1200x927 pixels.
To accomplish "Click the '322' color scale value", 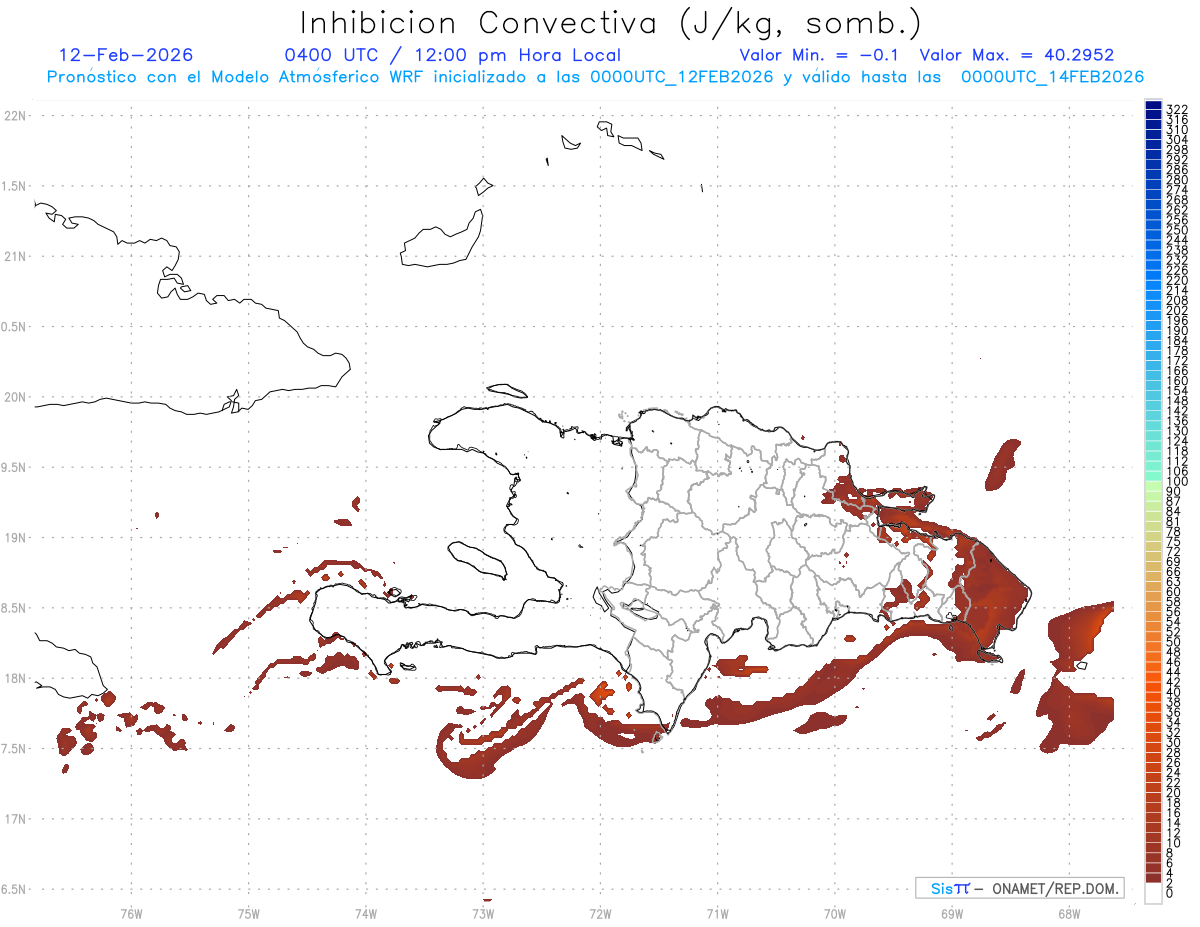I will [x=1177, y=108].
